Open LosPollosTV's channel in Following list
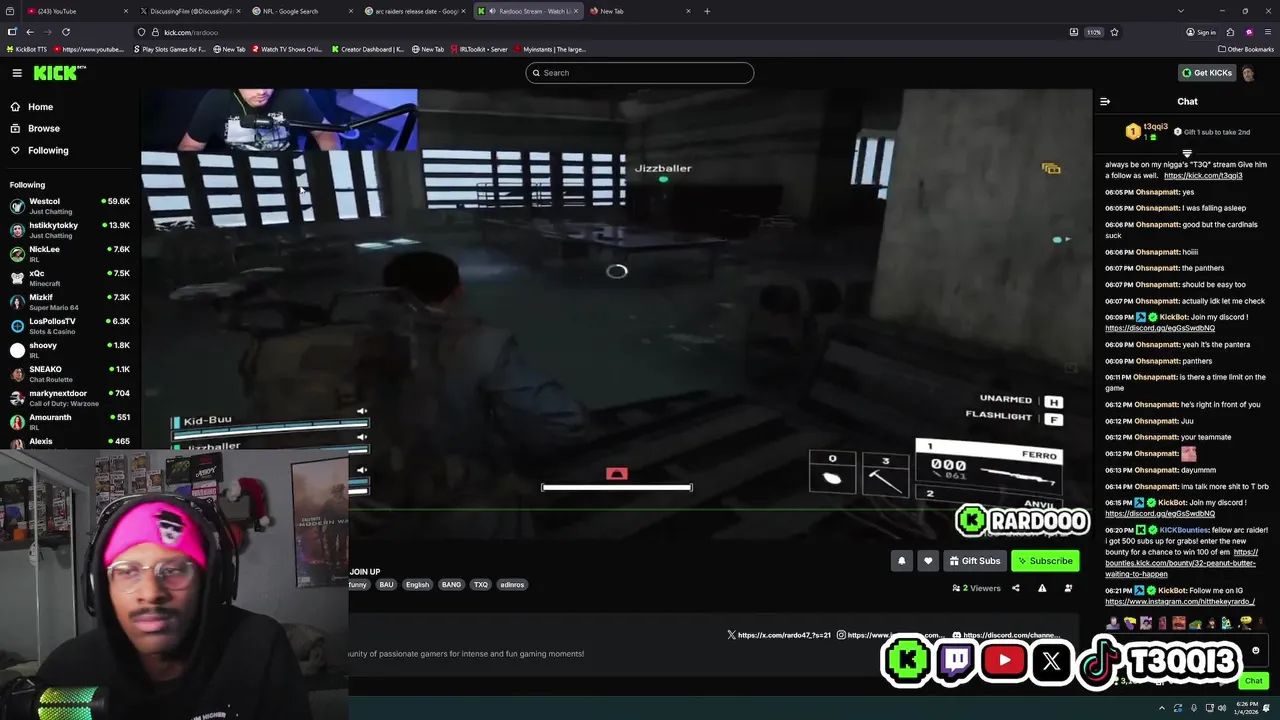This screenshot has height=720, width=1280. (70, 326)
